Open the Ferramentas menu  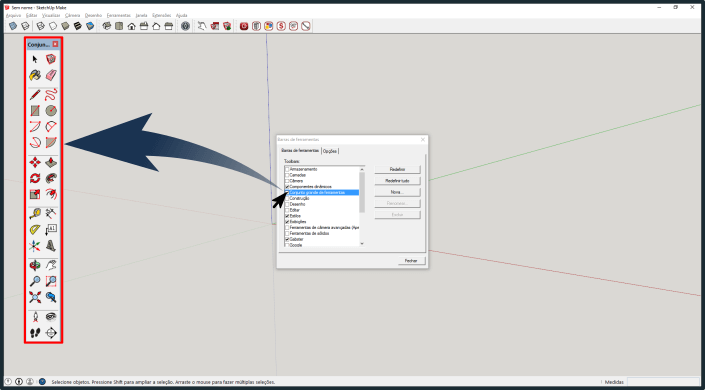118,15
